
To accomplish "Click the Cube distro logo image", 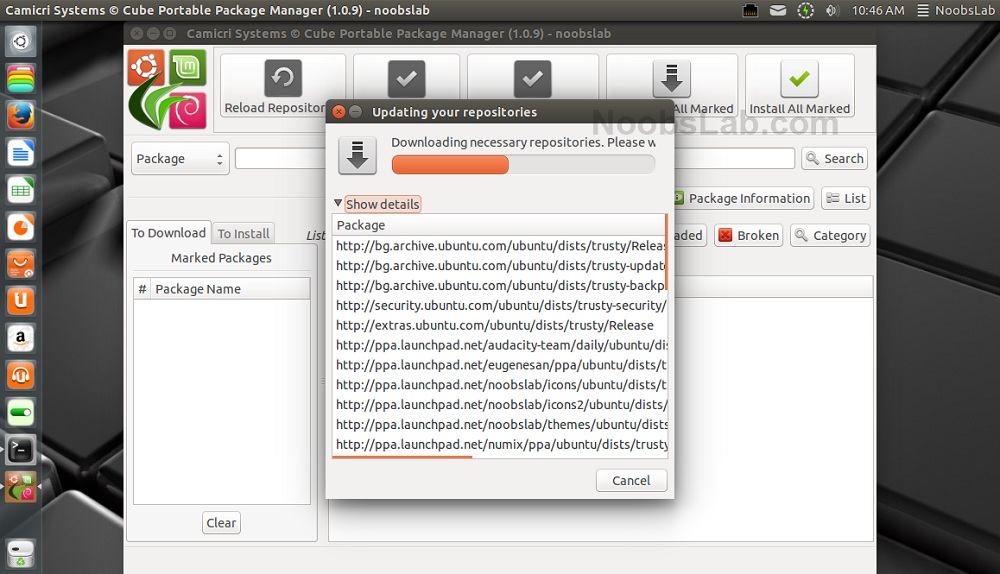I will [167, 89].
